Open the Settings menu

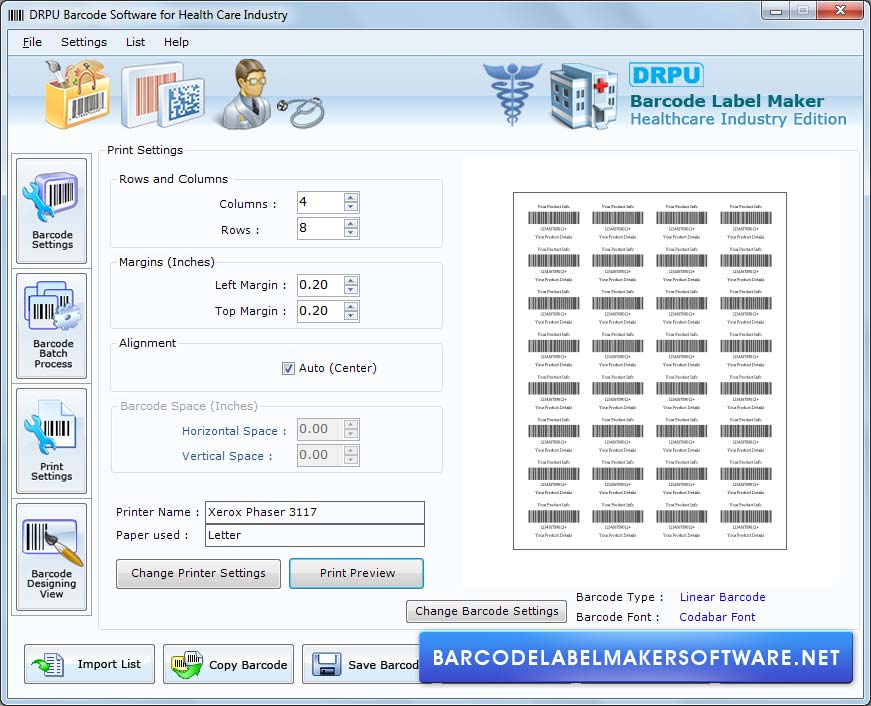click(x=84, y=42)
